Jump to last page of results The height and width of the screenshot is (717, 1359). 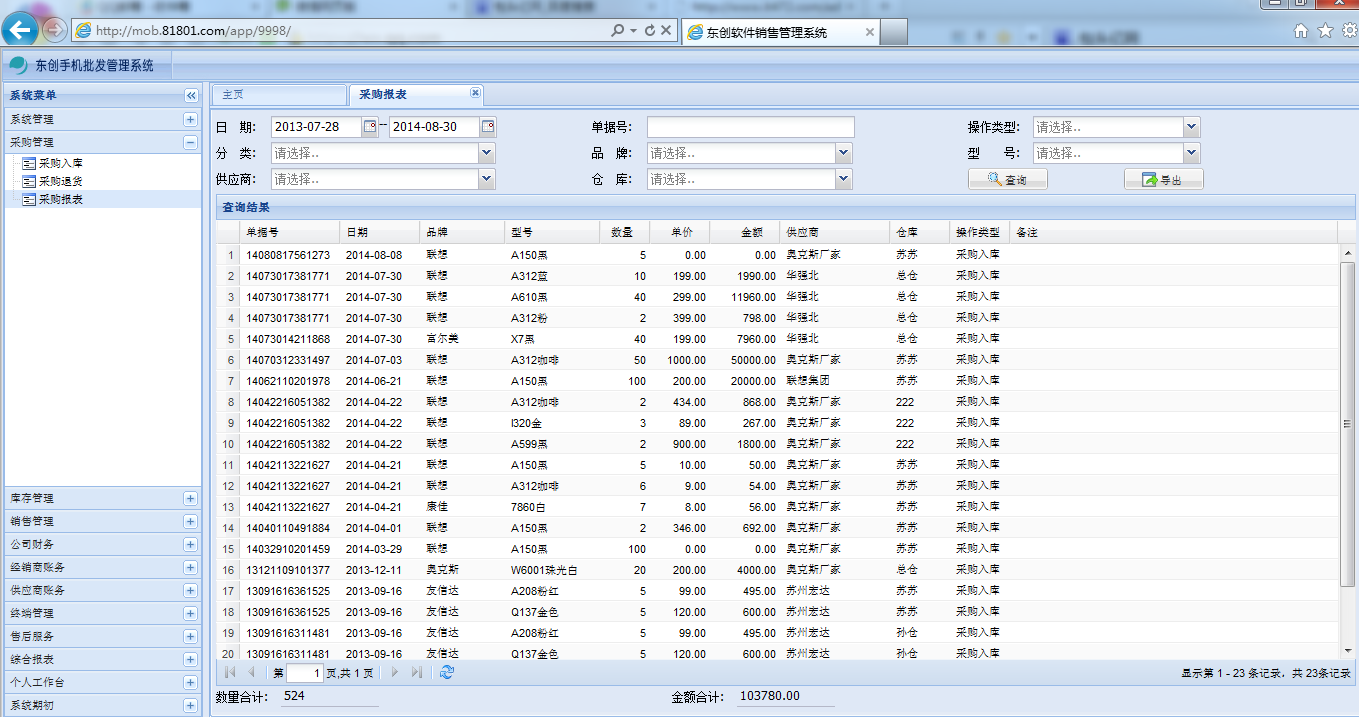(417, 673)
